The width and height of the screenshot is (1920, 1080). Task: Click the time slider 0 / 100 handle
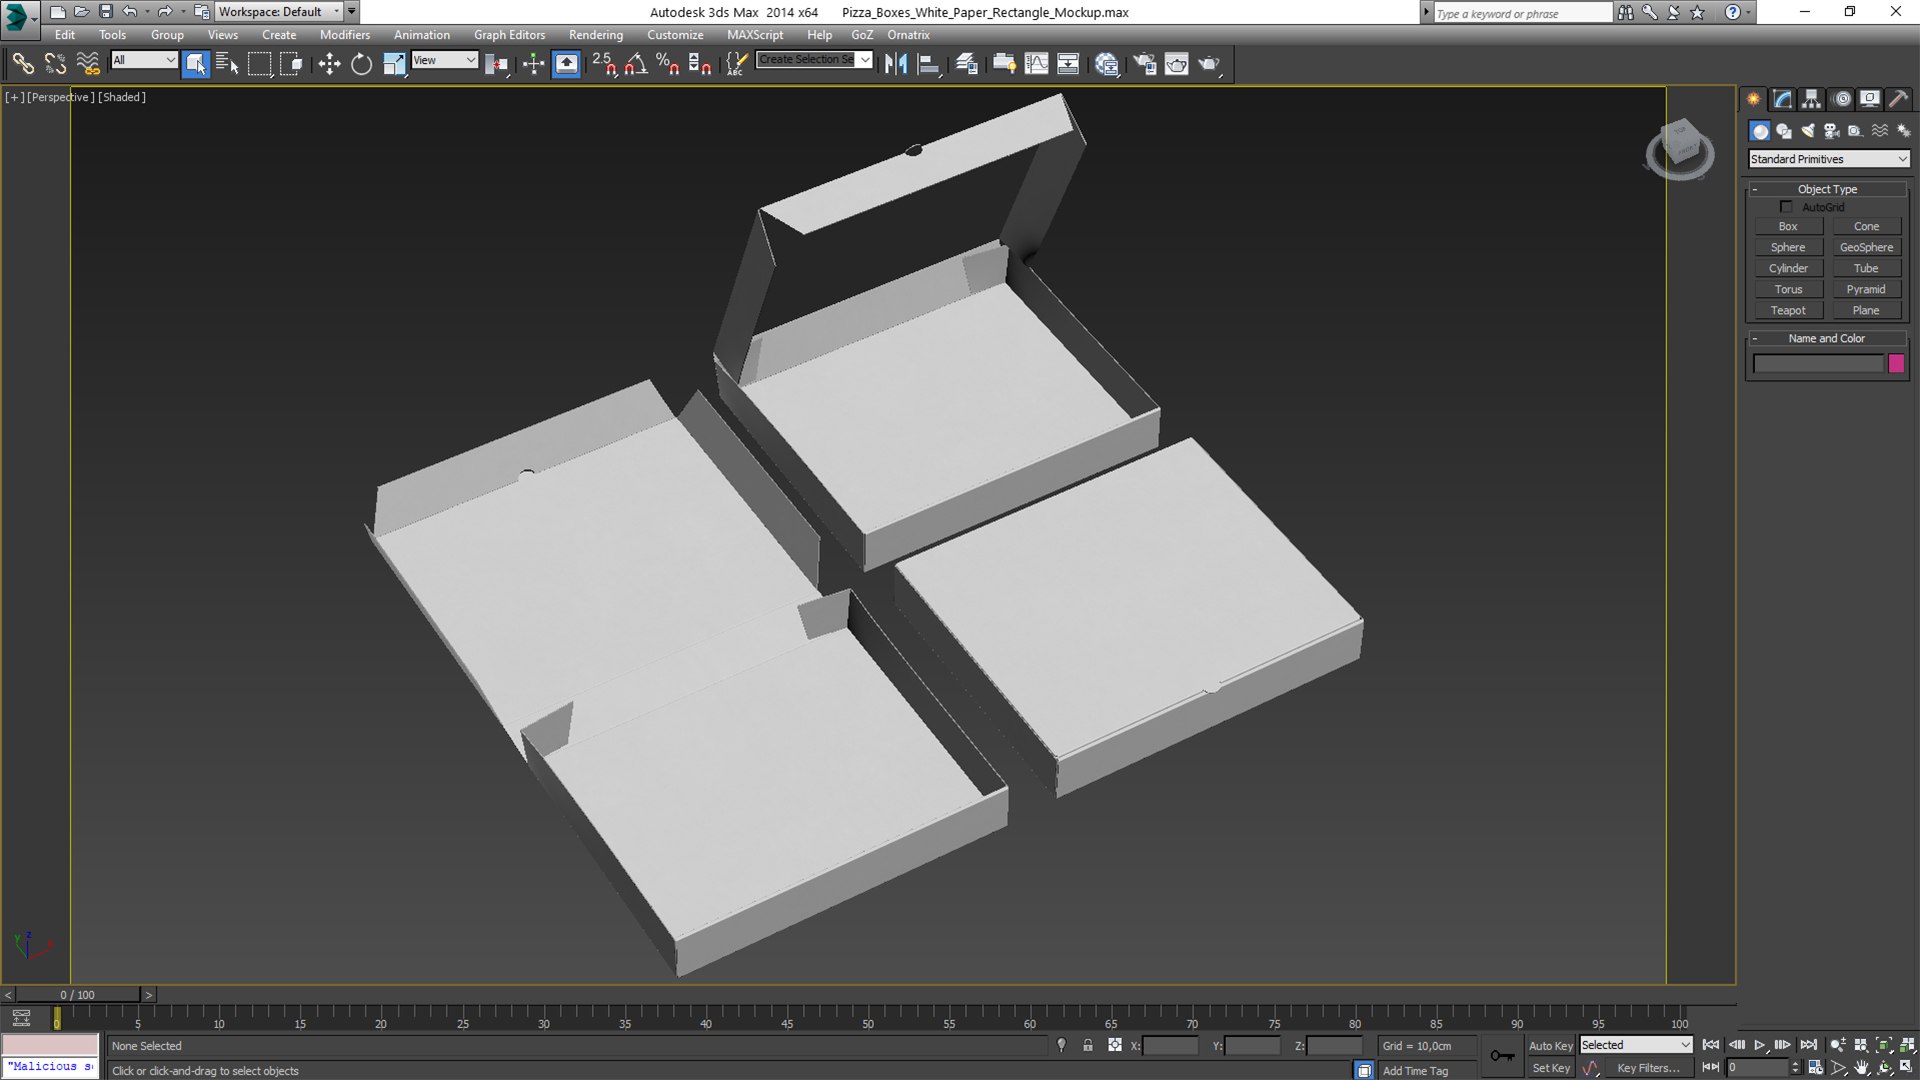click(78, 995)
